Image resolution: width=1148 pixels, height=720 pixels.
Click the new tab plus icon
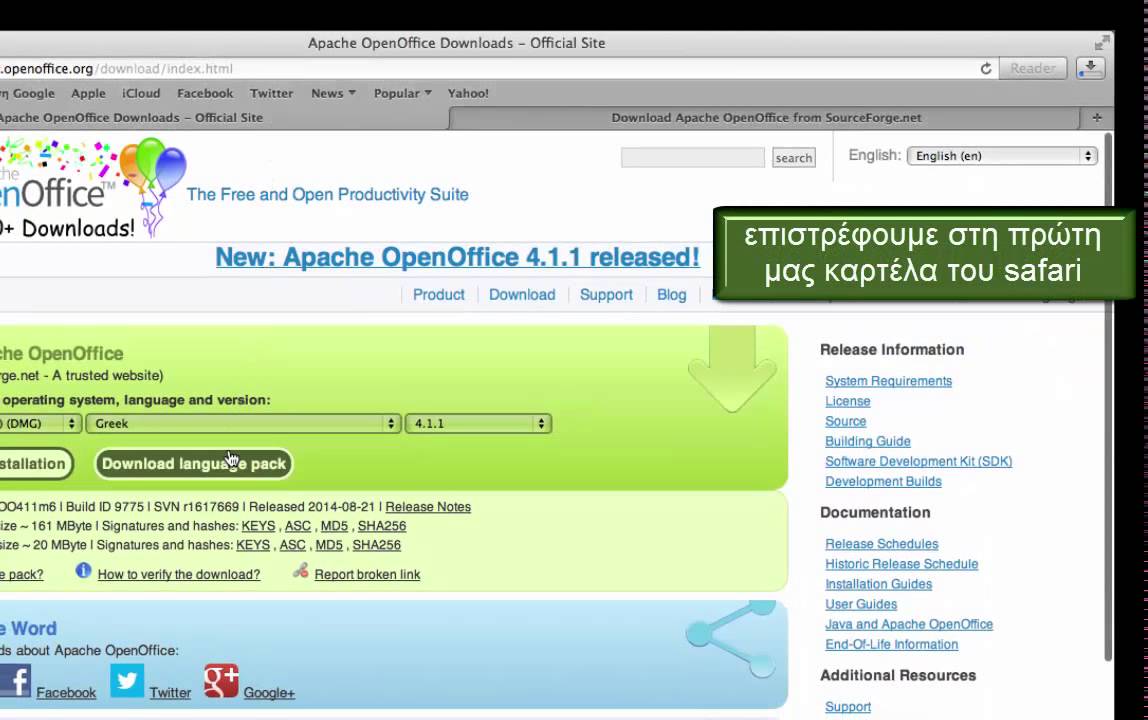pos(1097,117)
